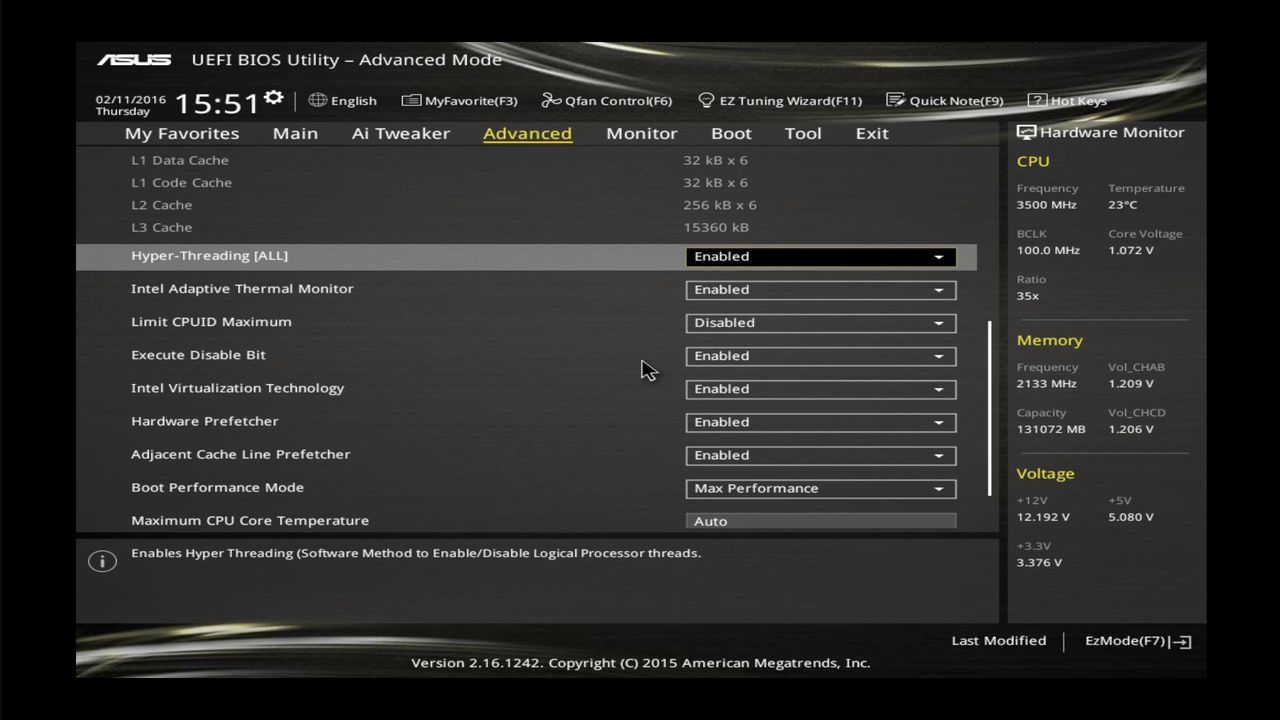Select the Intel Adaptive Thermal Monitor label

click(x=242, y=289)
